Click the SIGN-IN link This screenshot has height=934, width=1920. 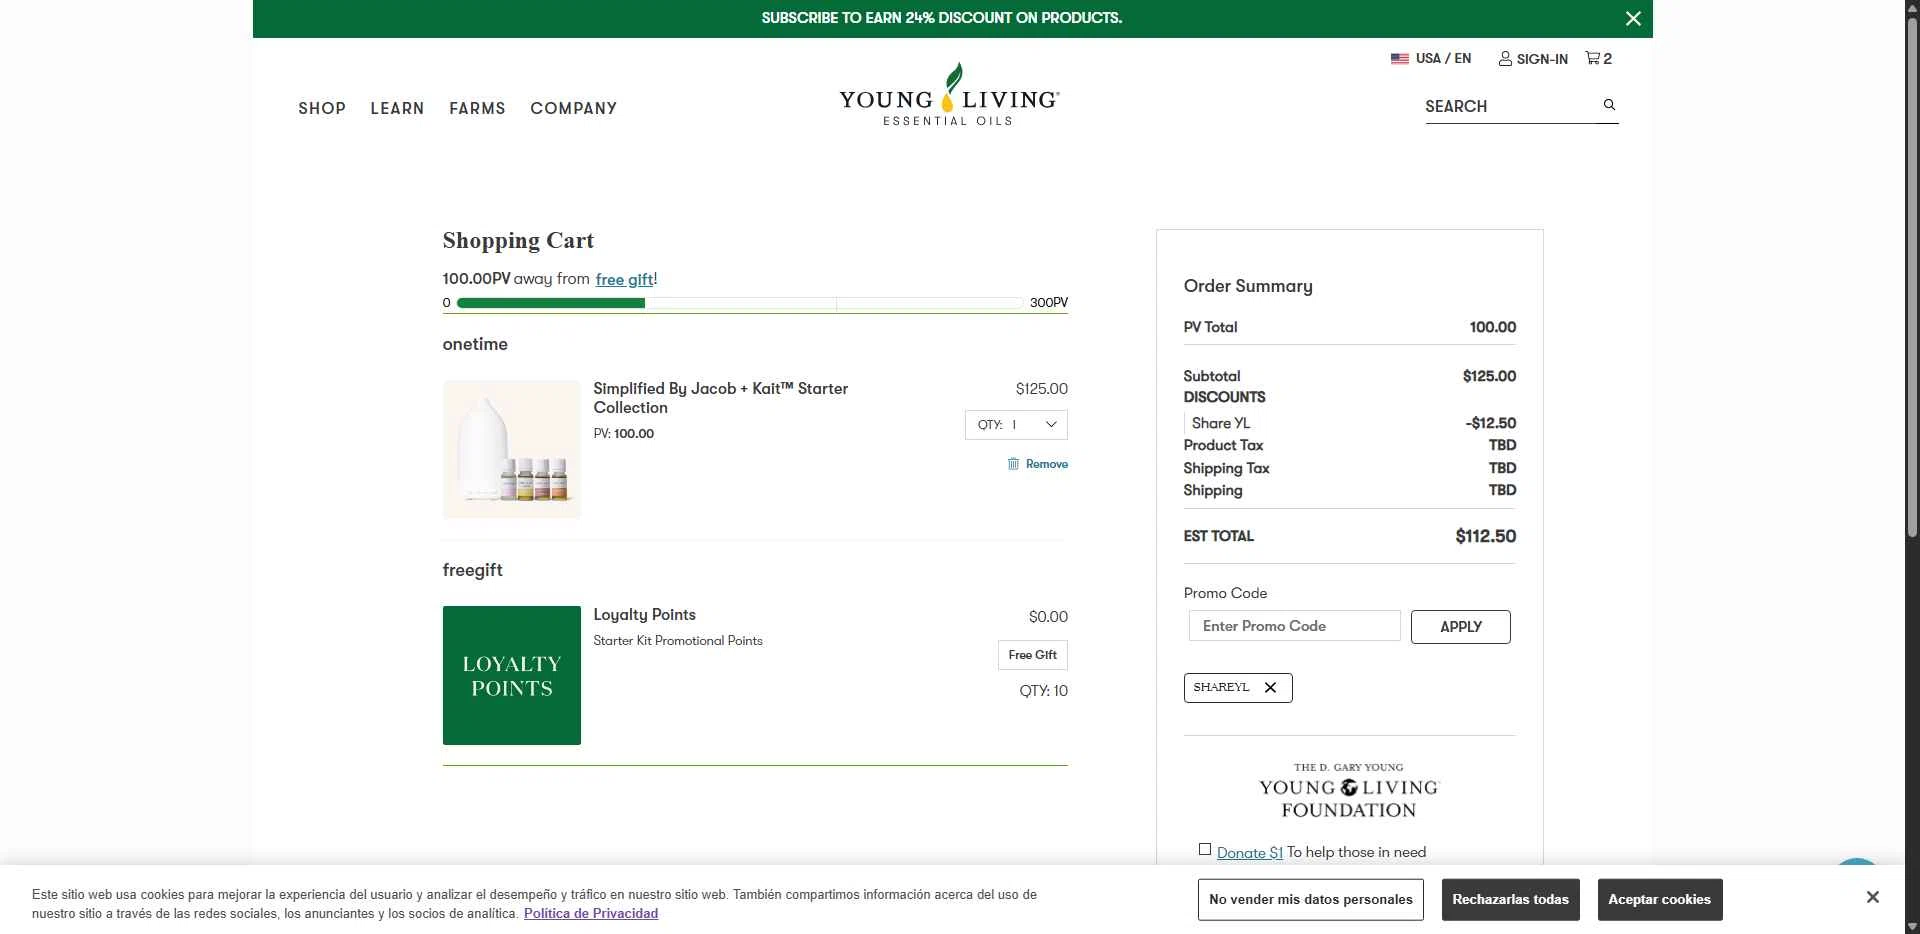(1533, 59)
